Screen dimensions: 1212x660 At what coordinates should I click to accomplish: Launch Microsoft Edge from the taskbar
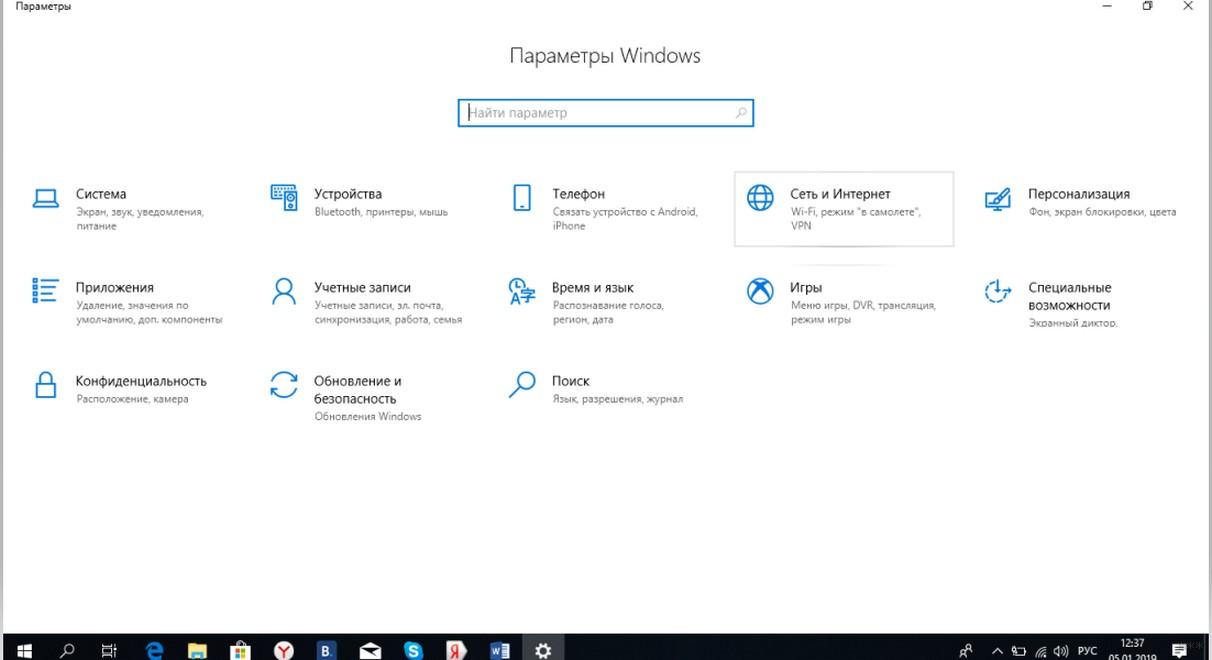point(154,651)
